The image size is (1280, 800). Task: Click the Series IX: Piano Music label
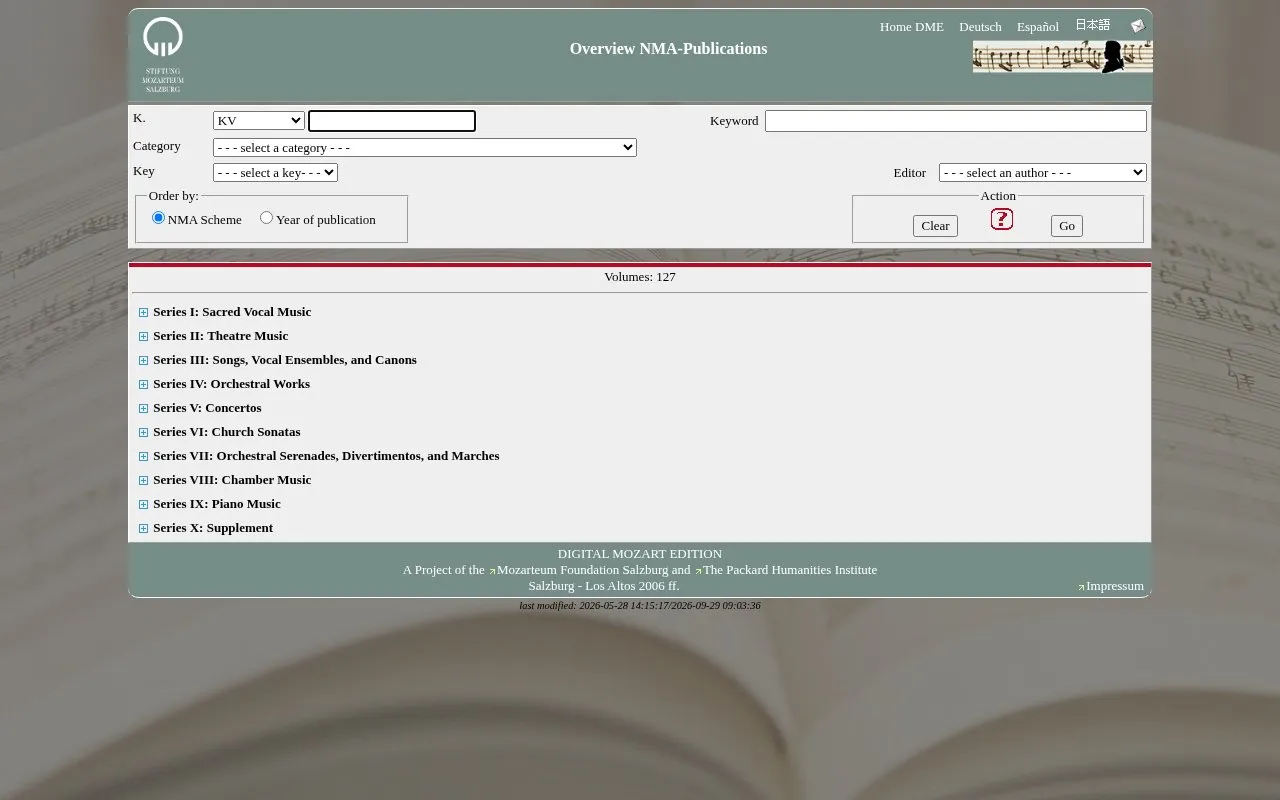(217, 504)
